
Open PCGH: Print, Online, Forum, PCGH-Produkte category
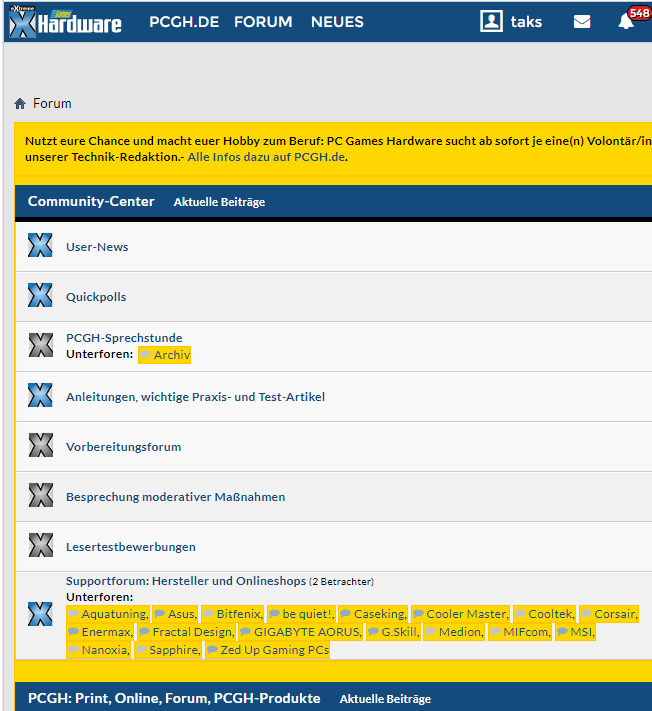point(174,698)
